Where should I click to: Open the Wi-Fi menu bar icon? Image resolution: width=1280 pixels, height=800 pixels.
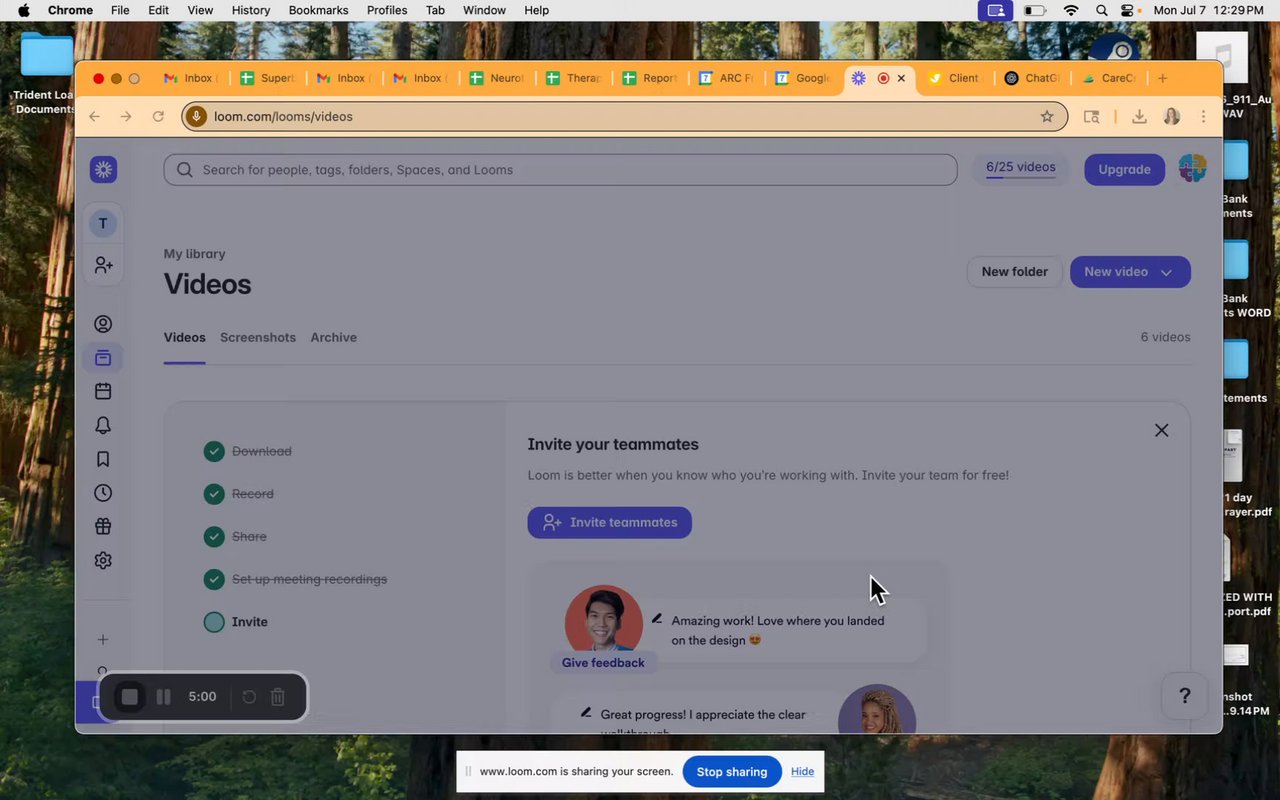click(1071, 10)
